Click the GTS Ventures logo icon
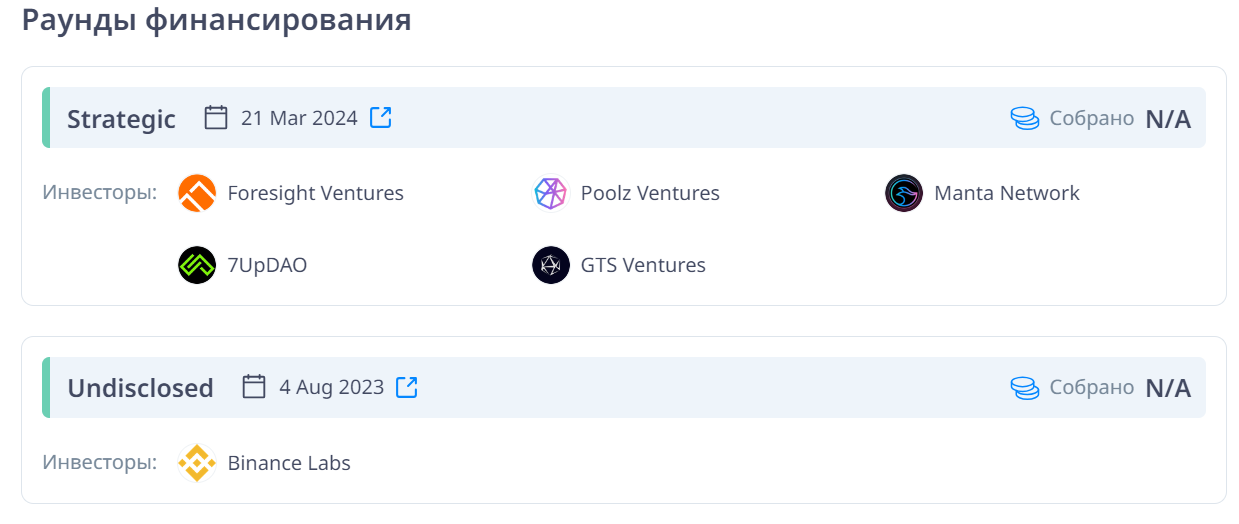The height and width of the screenshot is (524, 1239). [x=550, y=265]
